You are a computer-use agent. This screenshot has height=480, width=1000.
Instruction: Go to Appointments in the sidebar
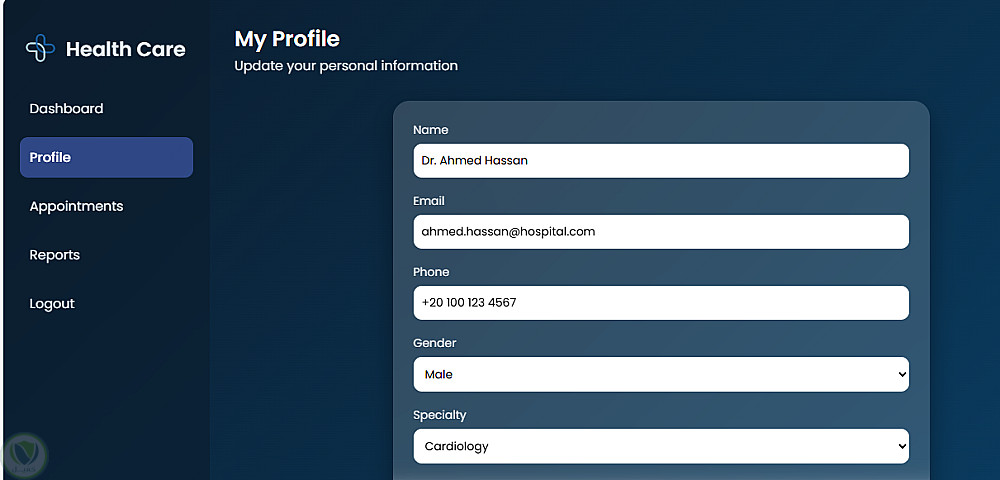(x=76, y=207)
